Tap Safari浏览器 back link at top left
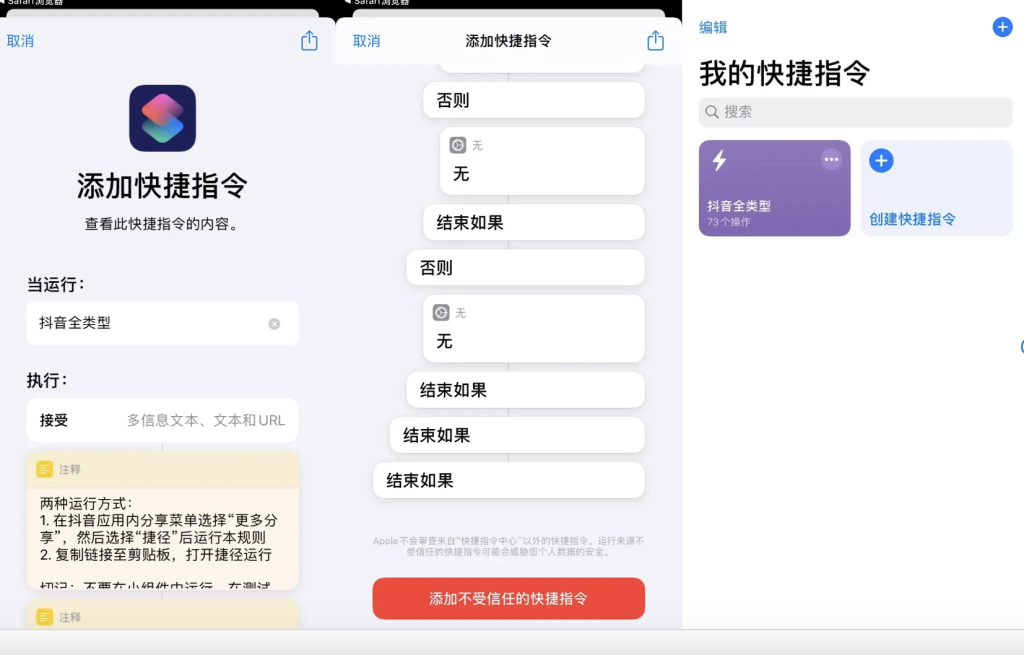Screen dimensions: 1024x655 coord(33,3)
